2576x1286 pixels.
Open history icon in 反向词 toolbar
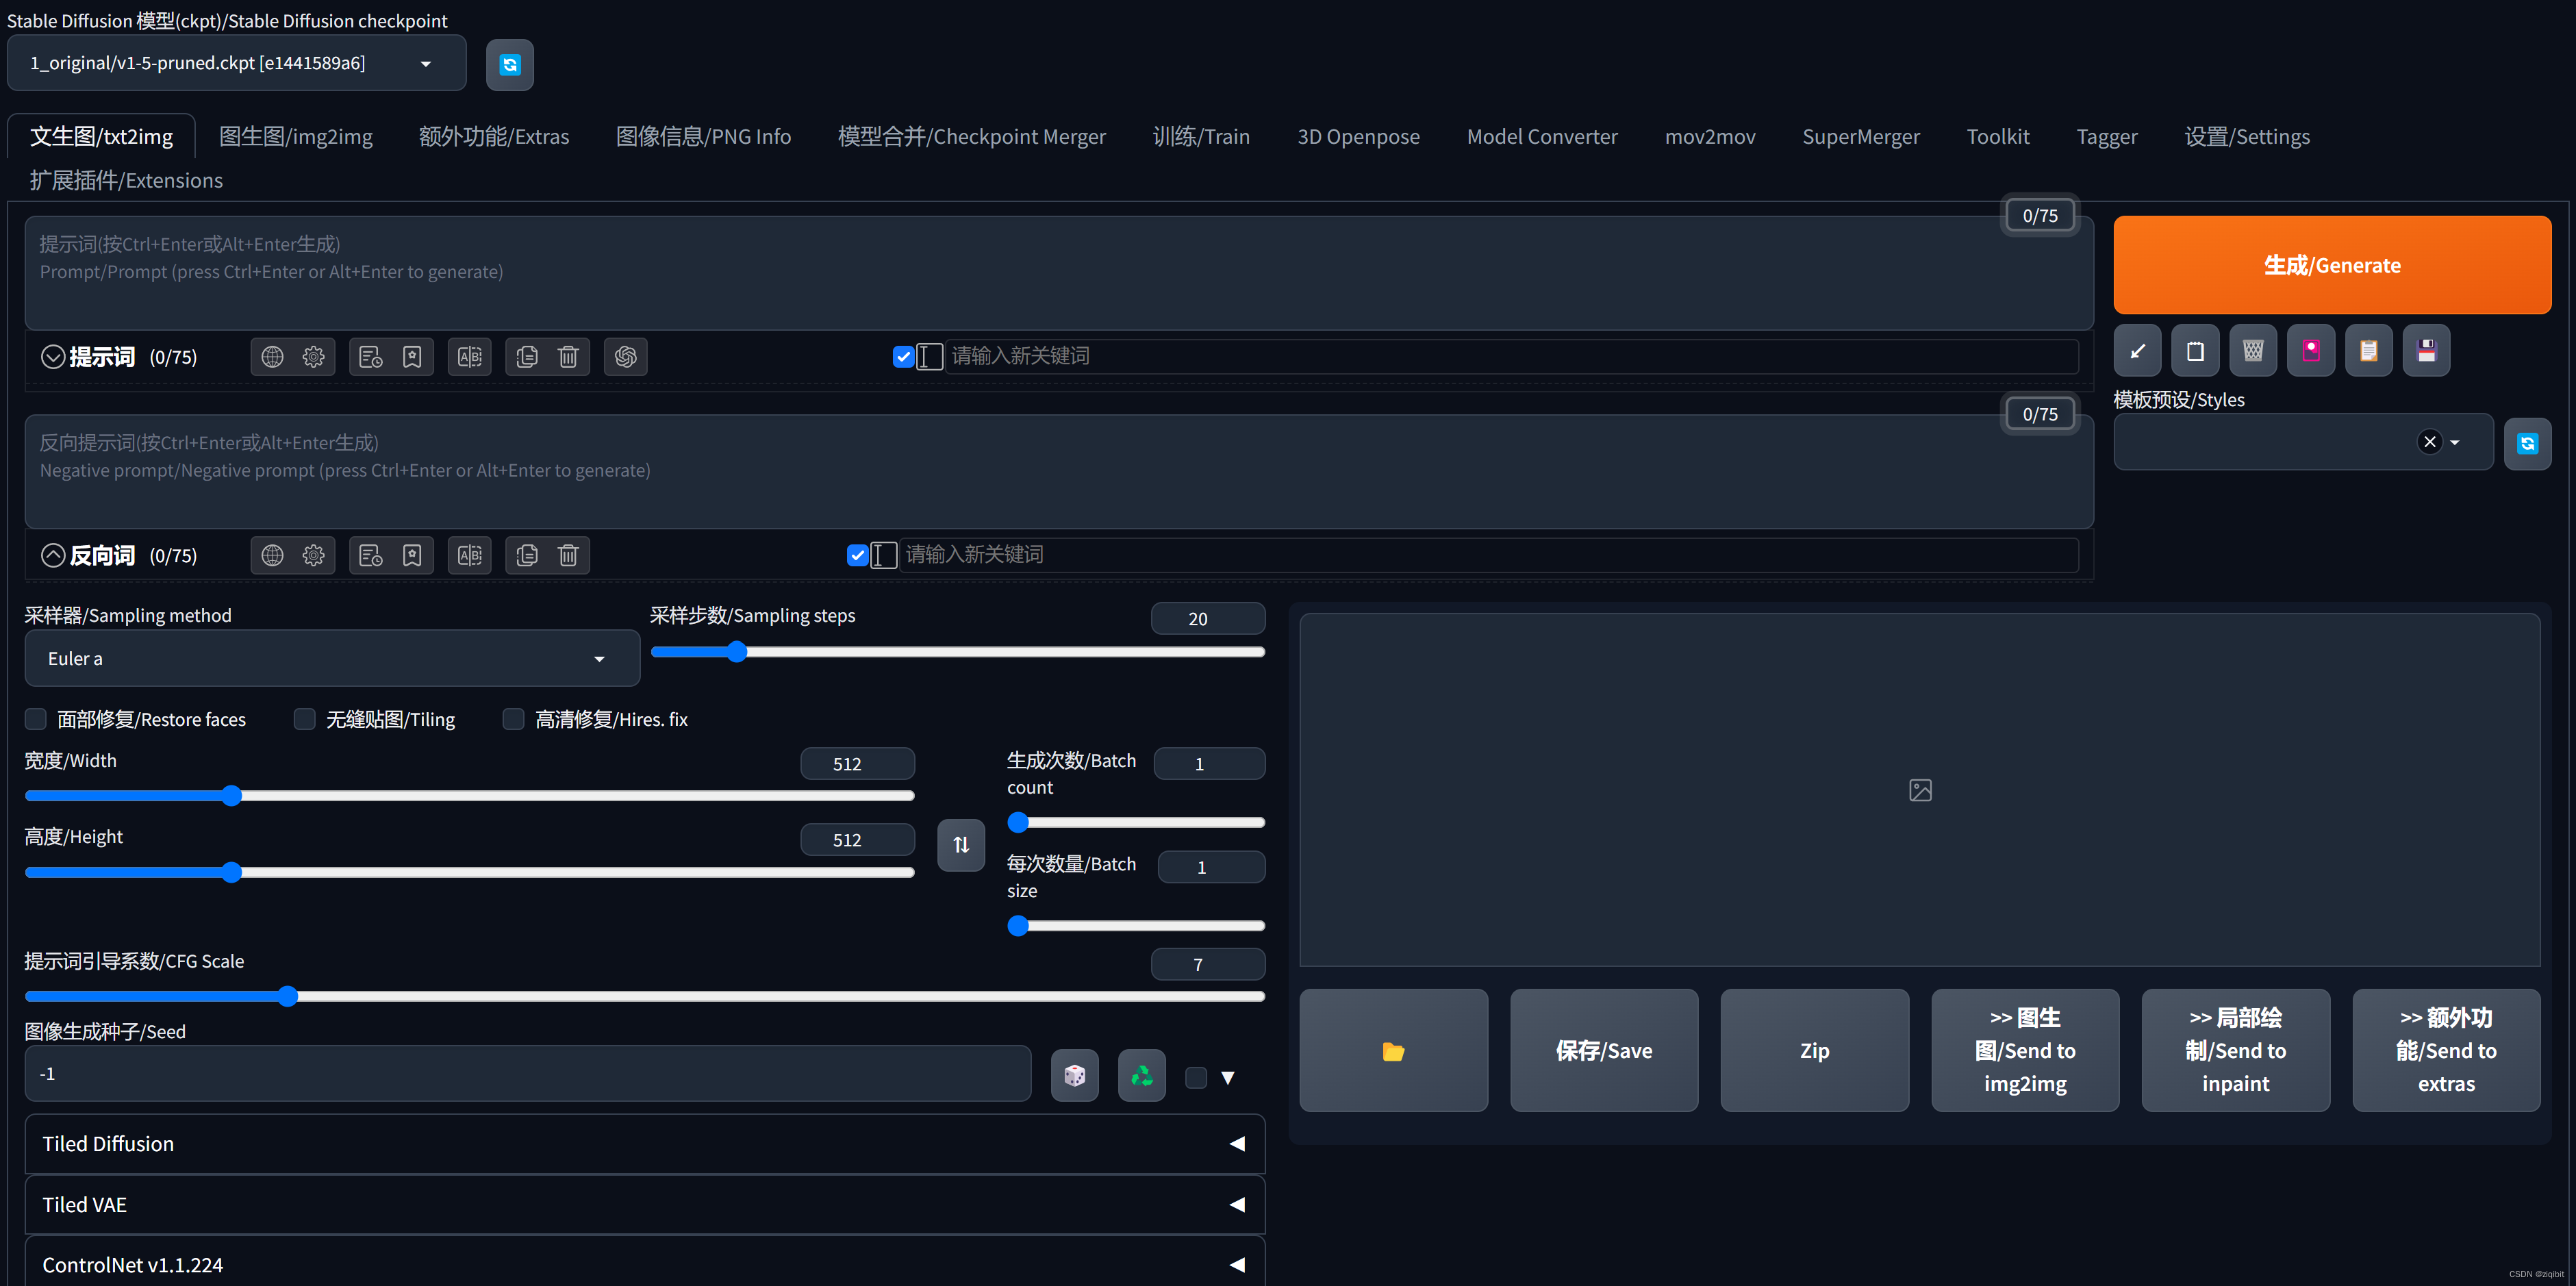(371, 555)
